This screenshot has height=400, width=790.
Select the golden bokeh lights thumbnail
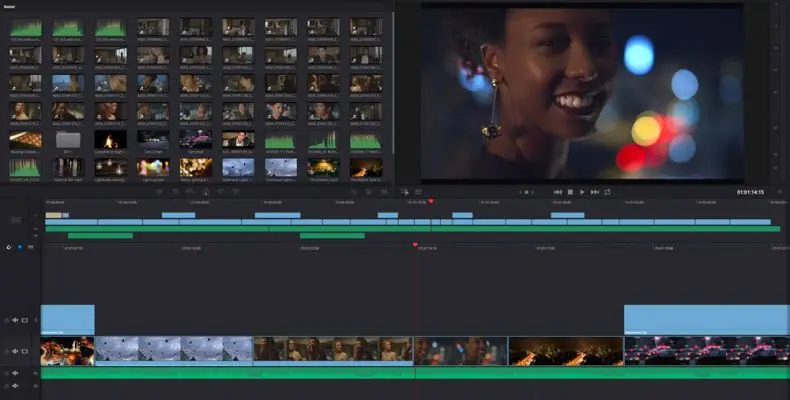(196, 167)
